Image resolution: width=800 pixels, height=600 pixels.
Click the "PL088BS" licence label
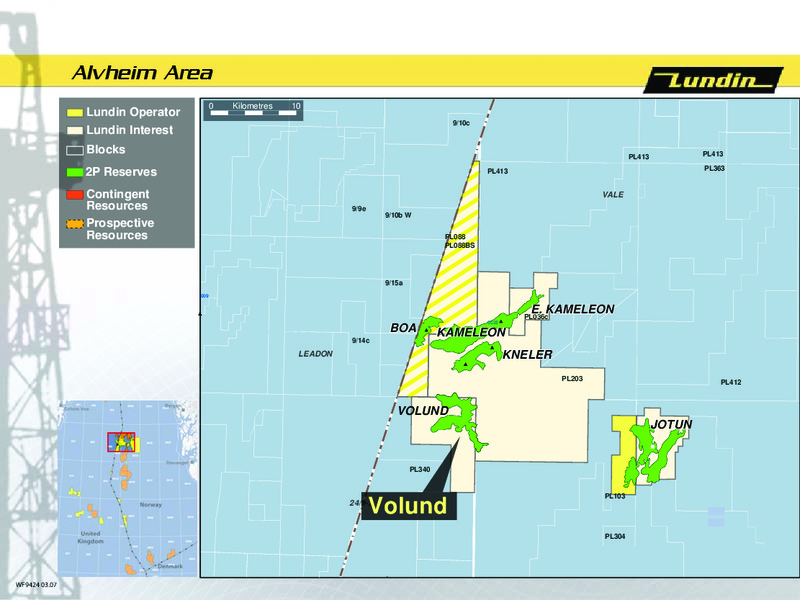point(460,245)
